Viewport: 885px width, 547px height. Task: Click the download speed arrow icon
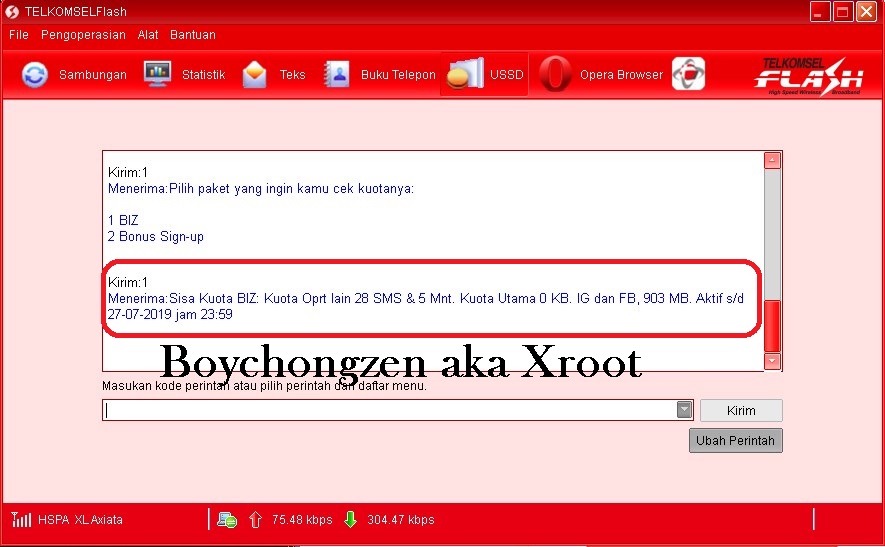351,519
